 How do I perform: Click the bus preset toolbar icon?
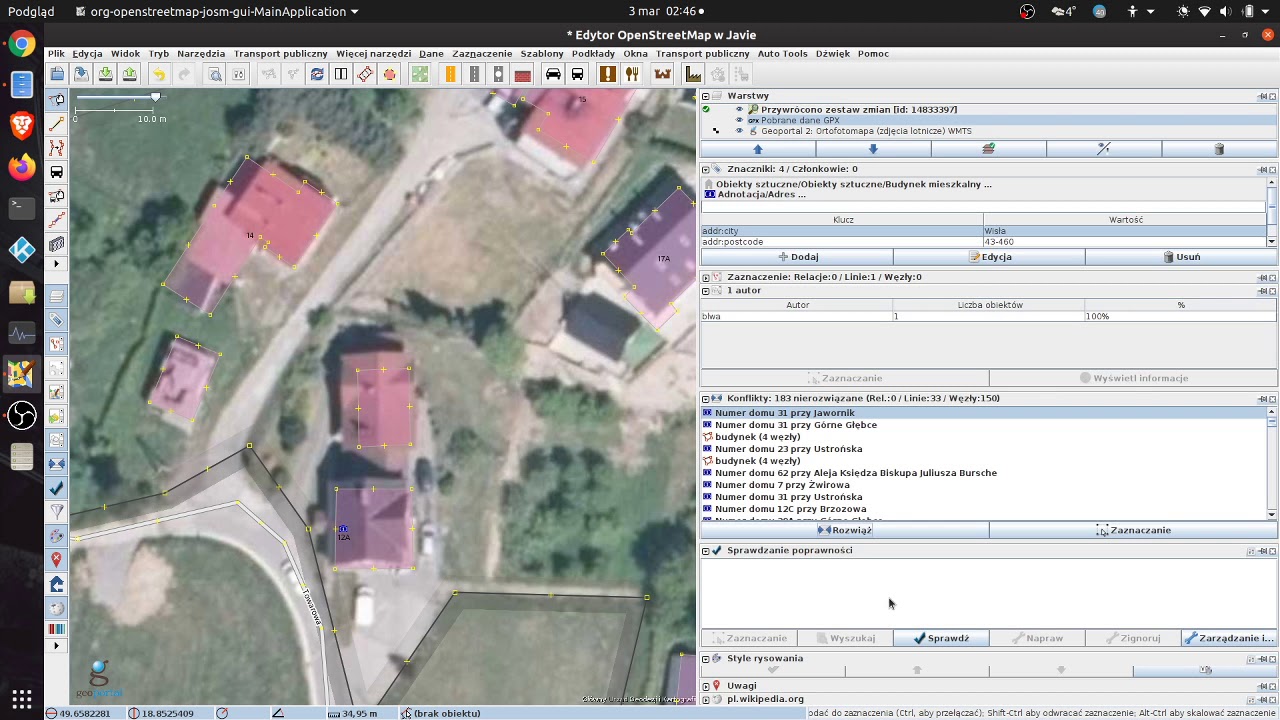(577, 74)
